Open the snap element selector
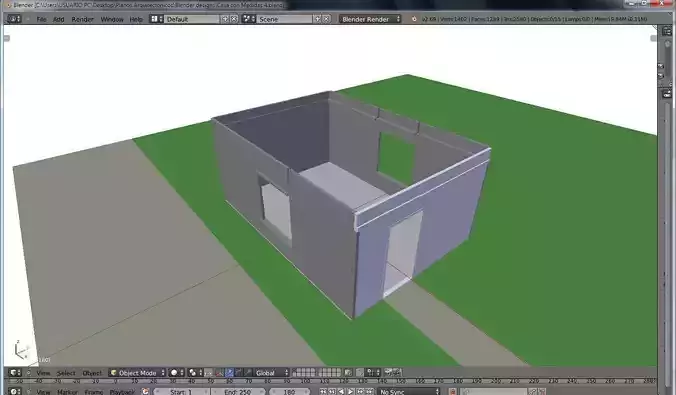Viewport: 676px width, 395px height. [x=373, y=373]
